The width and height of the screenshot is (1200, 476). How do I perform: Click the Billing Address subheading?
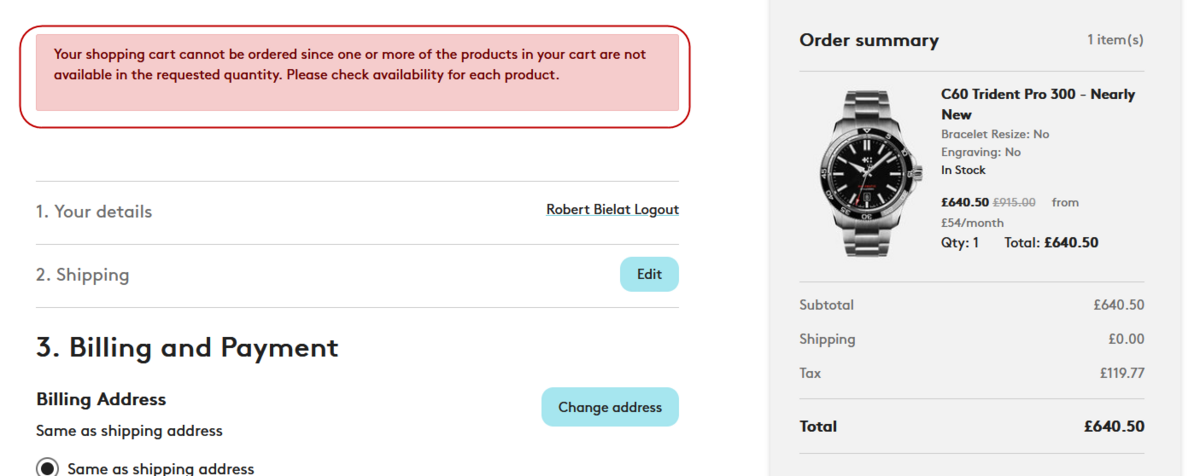pos(101,399)
